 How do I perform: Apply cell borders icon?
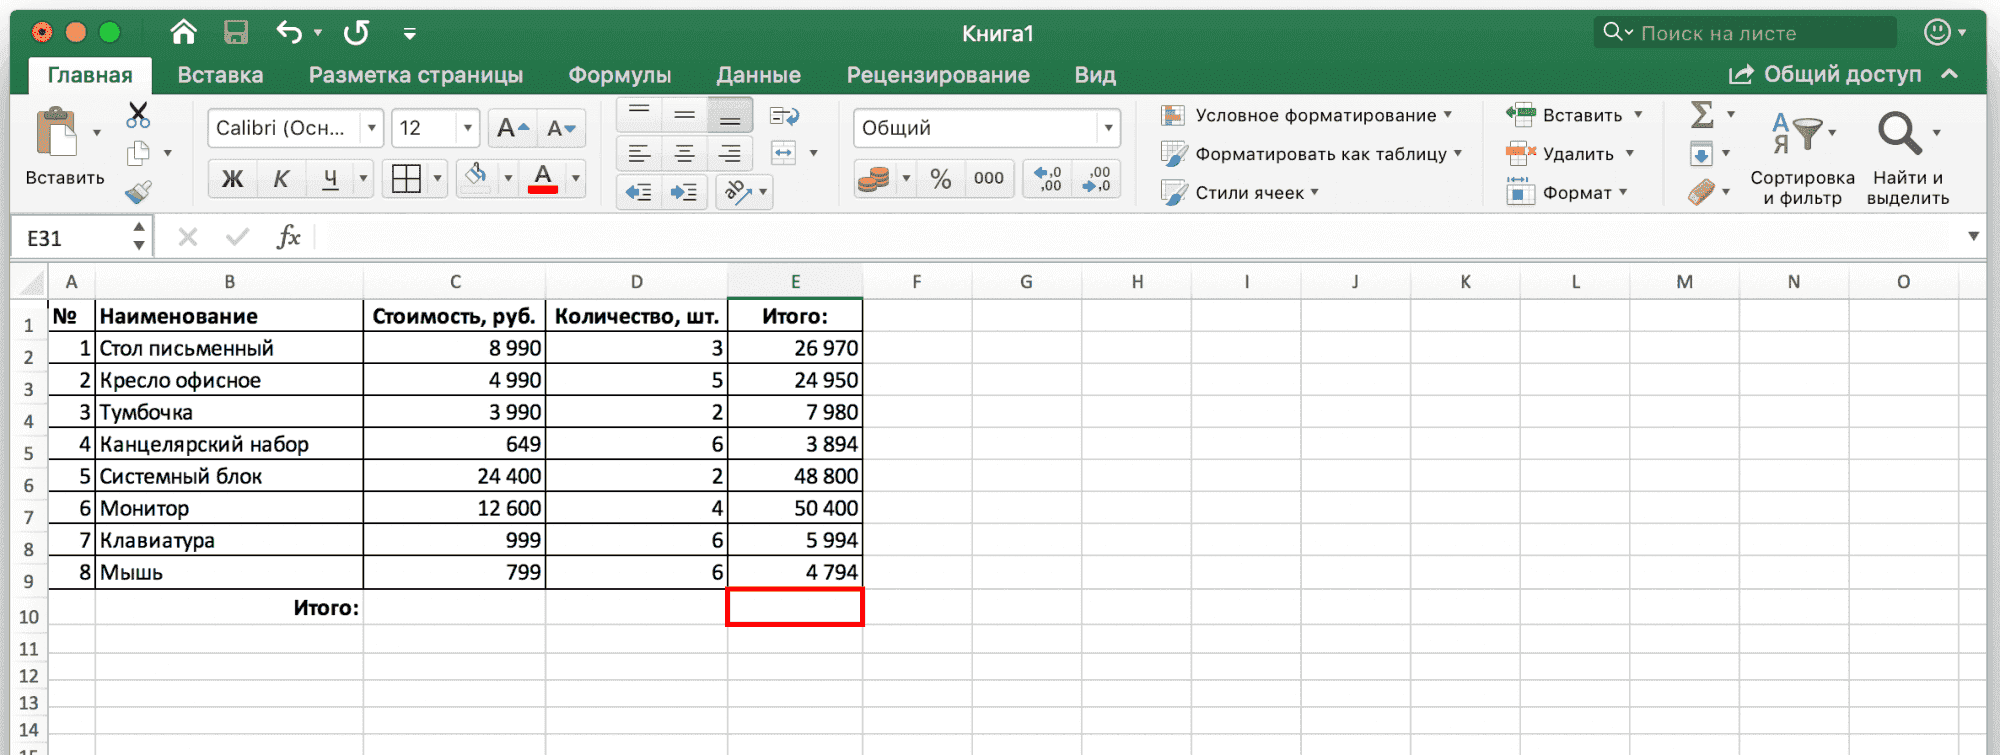406,179
